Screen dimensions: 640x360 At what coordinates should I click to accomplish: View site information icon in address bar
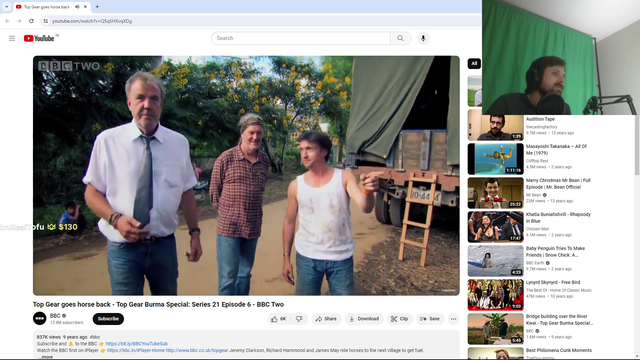click(46, 21)
